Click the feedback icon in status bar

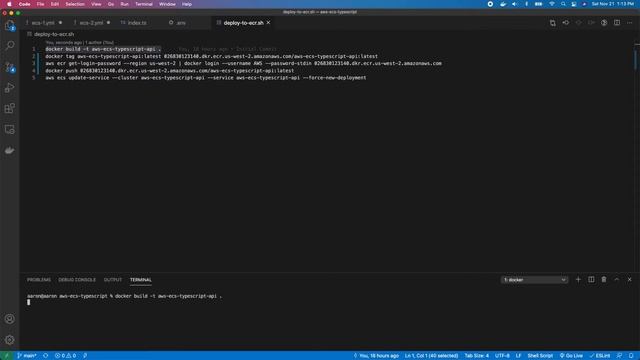click(x=619, y=356)
